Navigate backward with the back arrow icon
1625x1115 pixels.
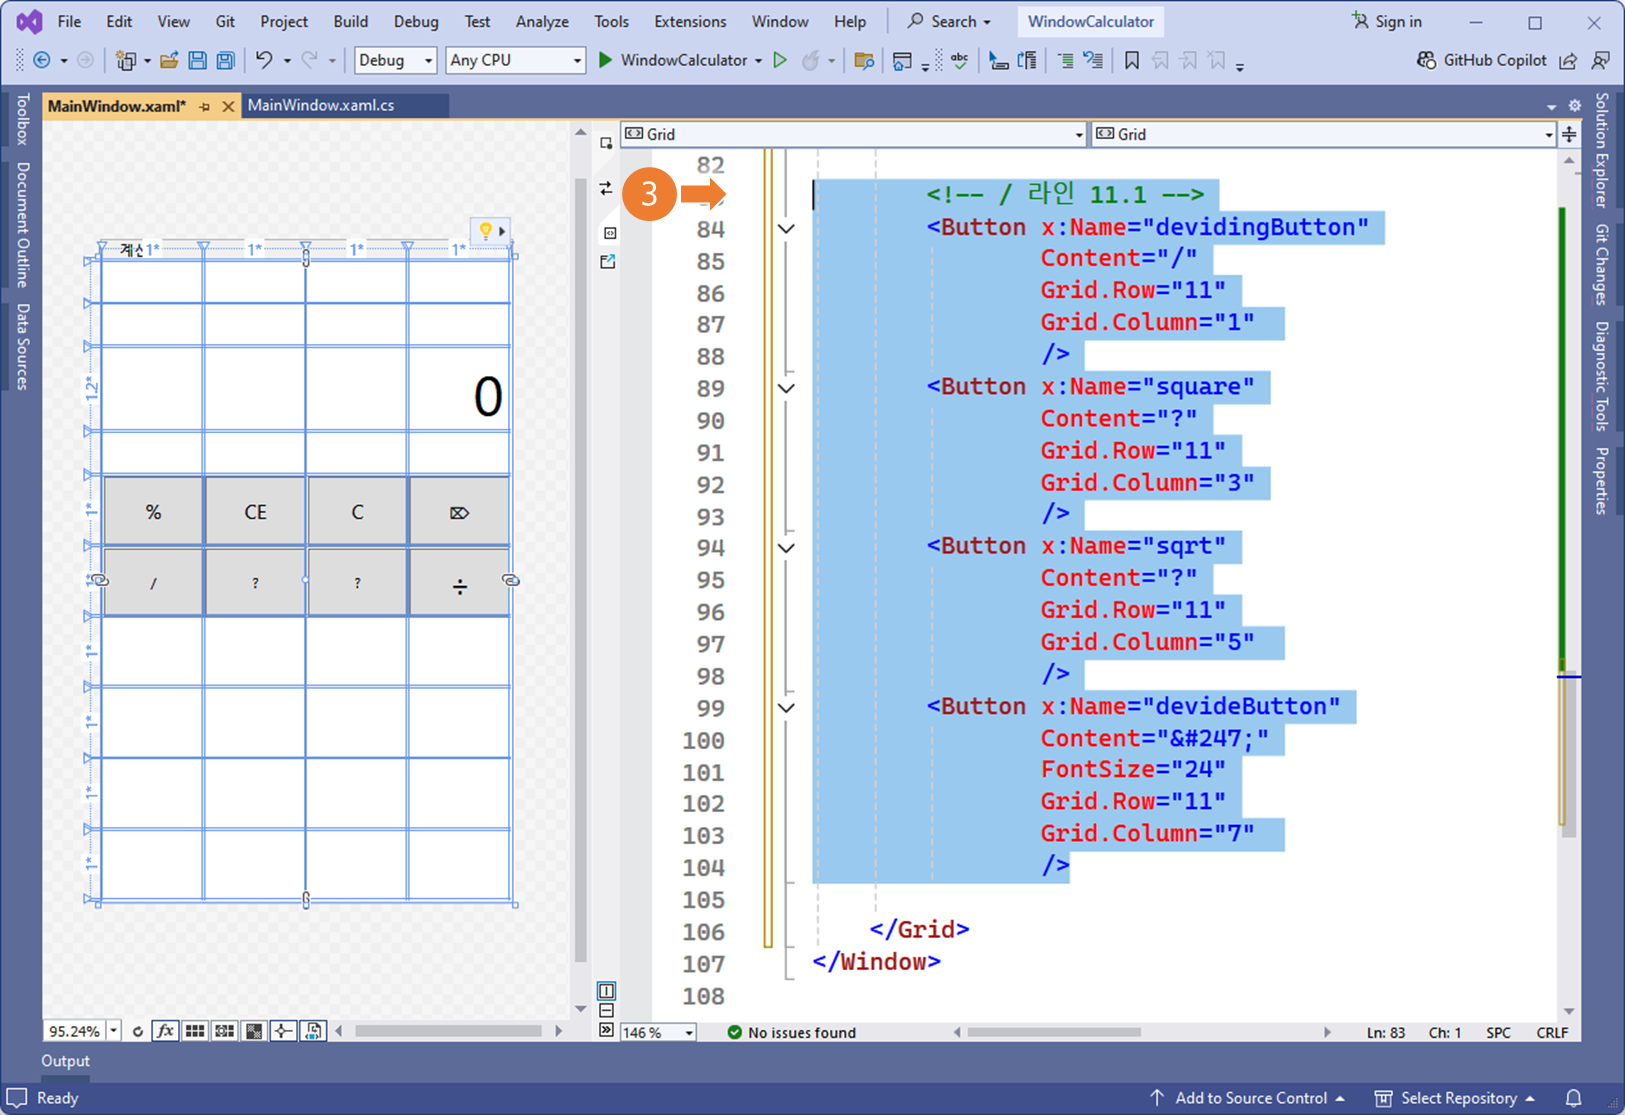(x=42, y=61)
